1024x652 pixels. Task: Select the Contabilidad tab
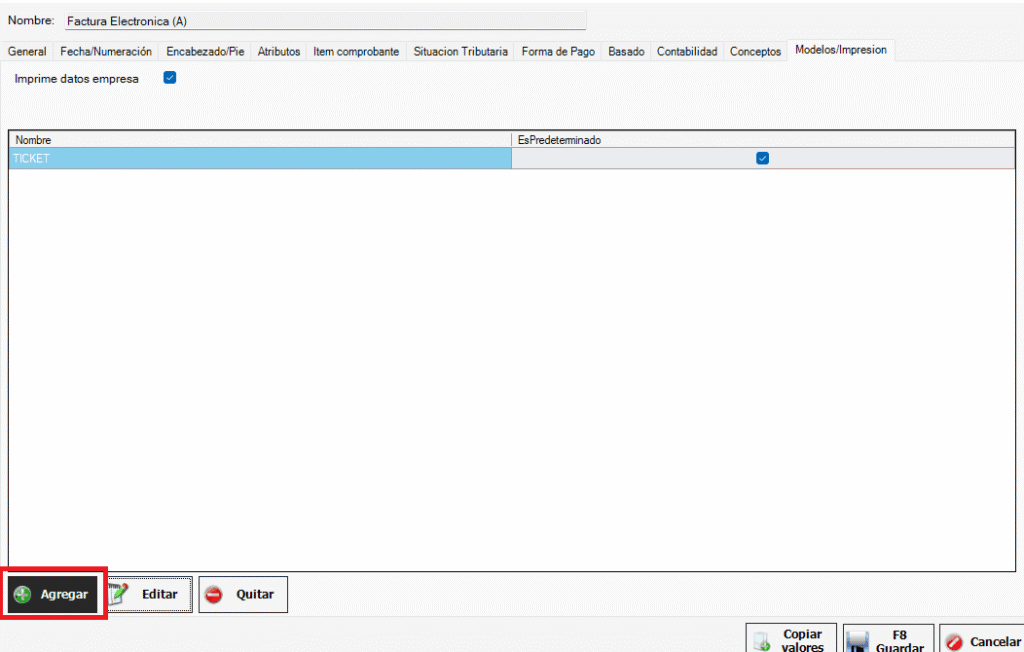click(687, 51)
